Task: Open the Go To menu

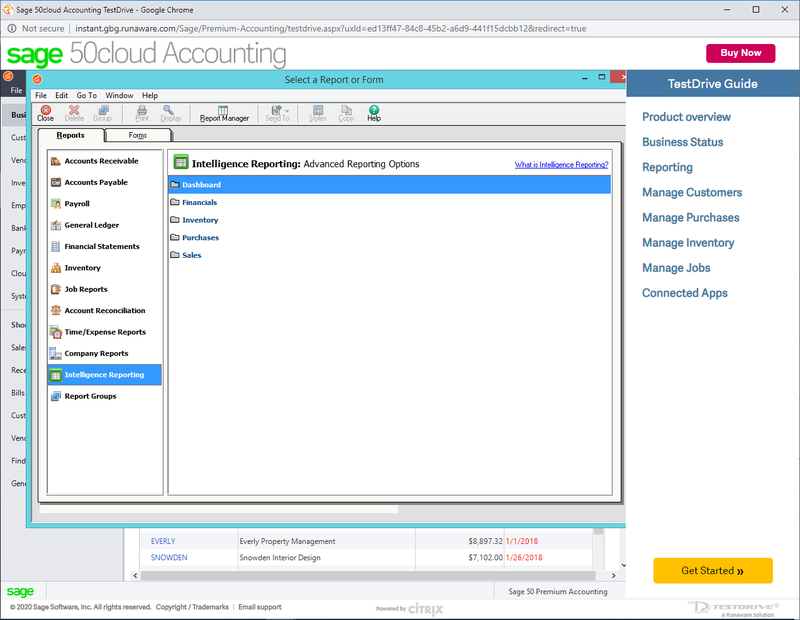Action: [86, 95]
